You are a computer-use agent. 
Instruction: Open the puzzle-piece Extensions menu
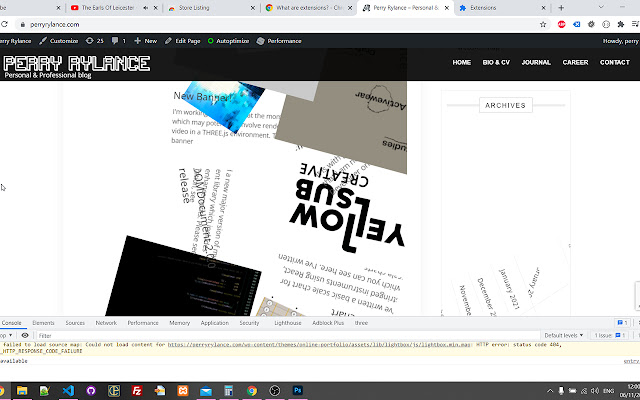[x=621, y=24]
